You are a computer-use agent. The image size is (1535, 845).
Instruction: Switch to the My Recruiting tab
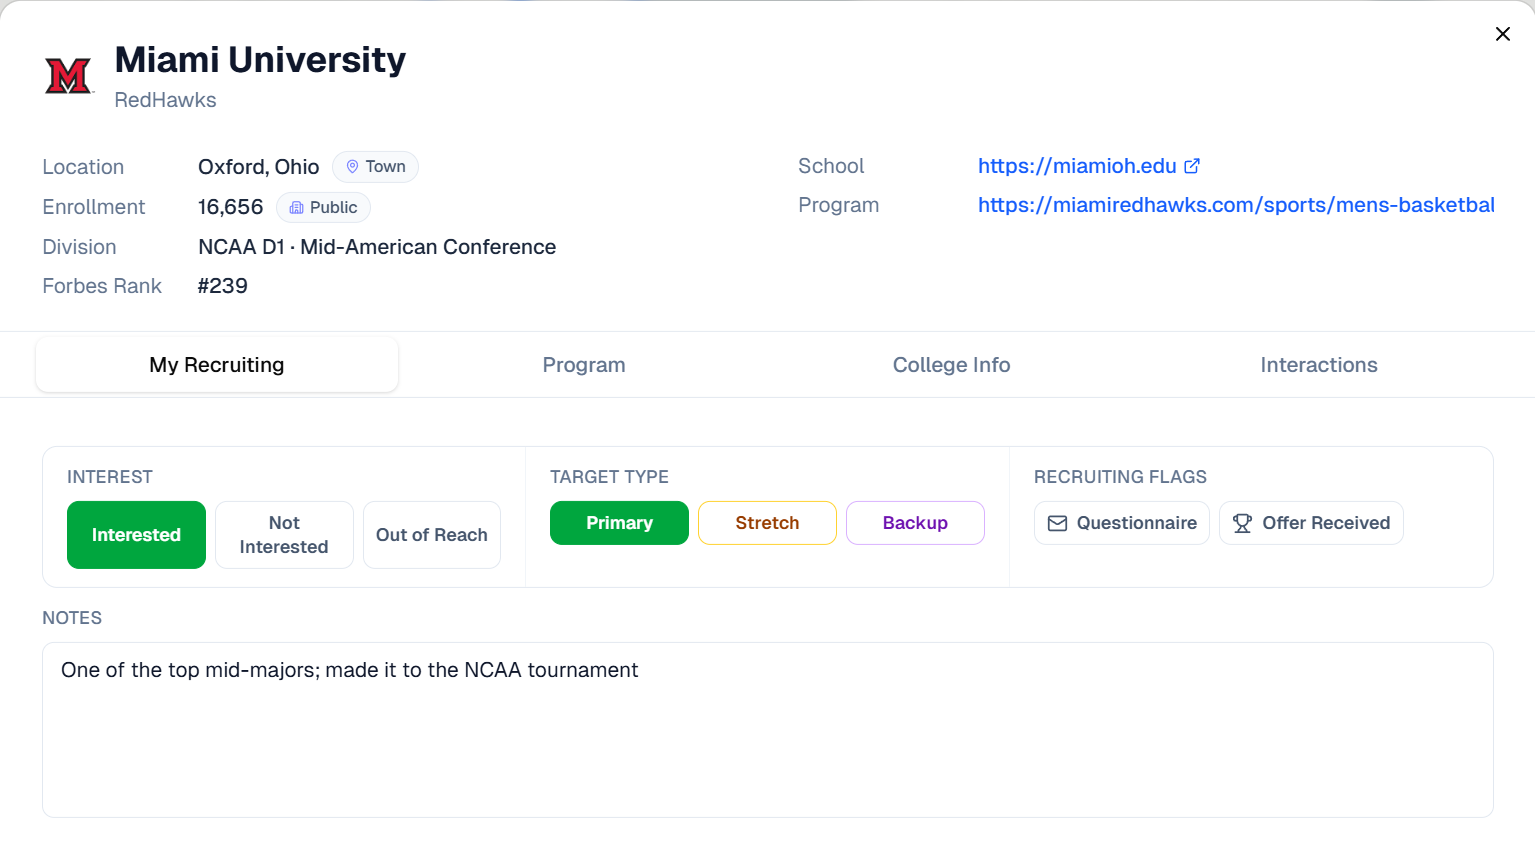click(217, 365)
